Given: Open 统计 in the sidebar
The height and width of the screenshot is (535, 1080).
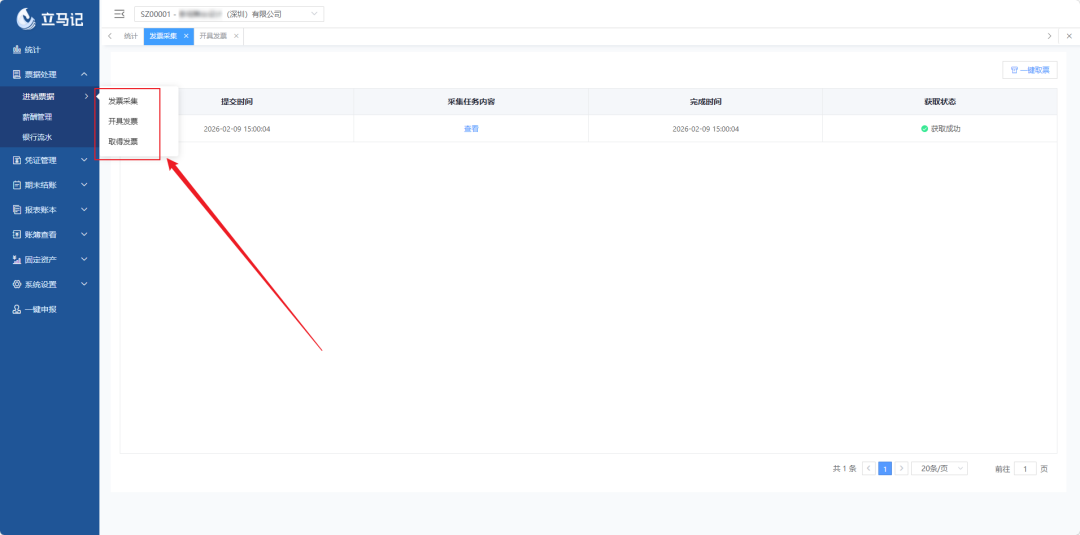Looking at the screenshot, I should pyautogui.click(x=33, y=50).
